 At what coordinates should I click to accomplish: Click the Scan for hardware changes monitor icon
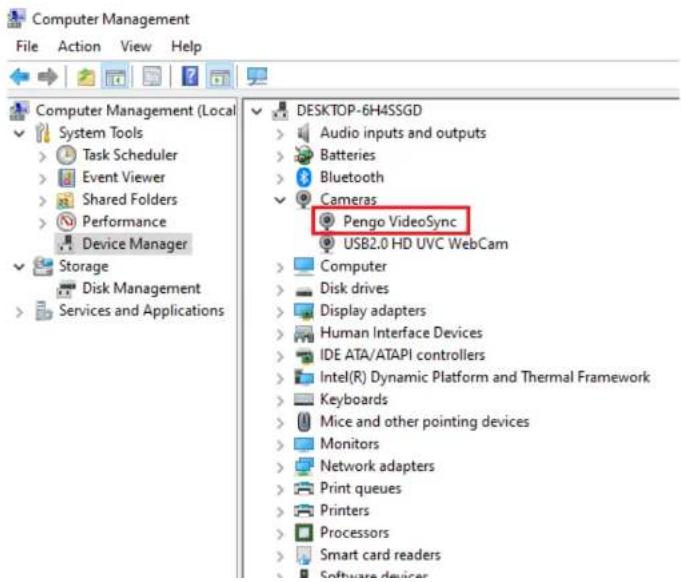pyautogui.click(x=257, y=76)
